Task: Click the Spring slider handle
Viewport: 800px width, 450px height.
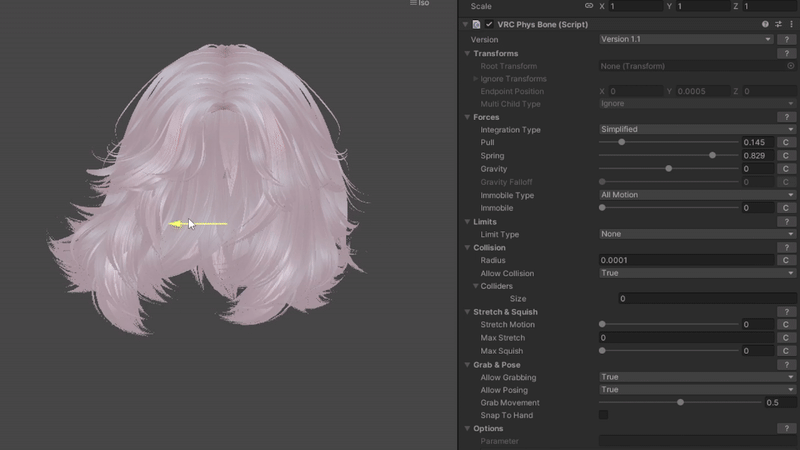Action: click(712, 156)
